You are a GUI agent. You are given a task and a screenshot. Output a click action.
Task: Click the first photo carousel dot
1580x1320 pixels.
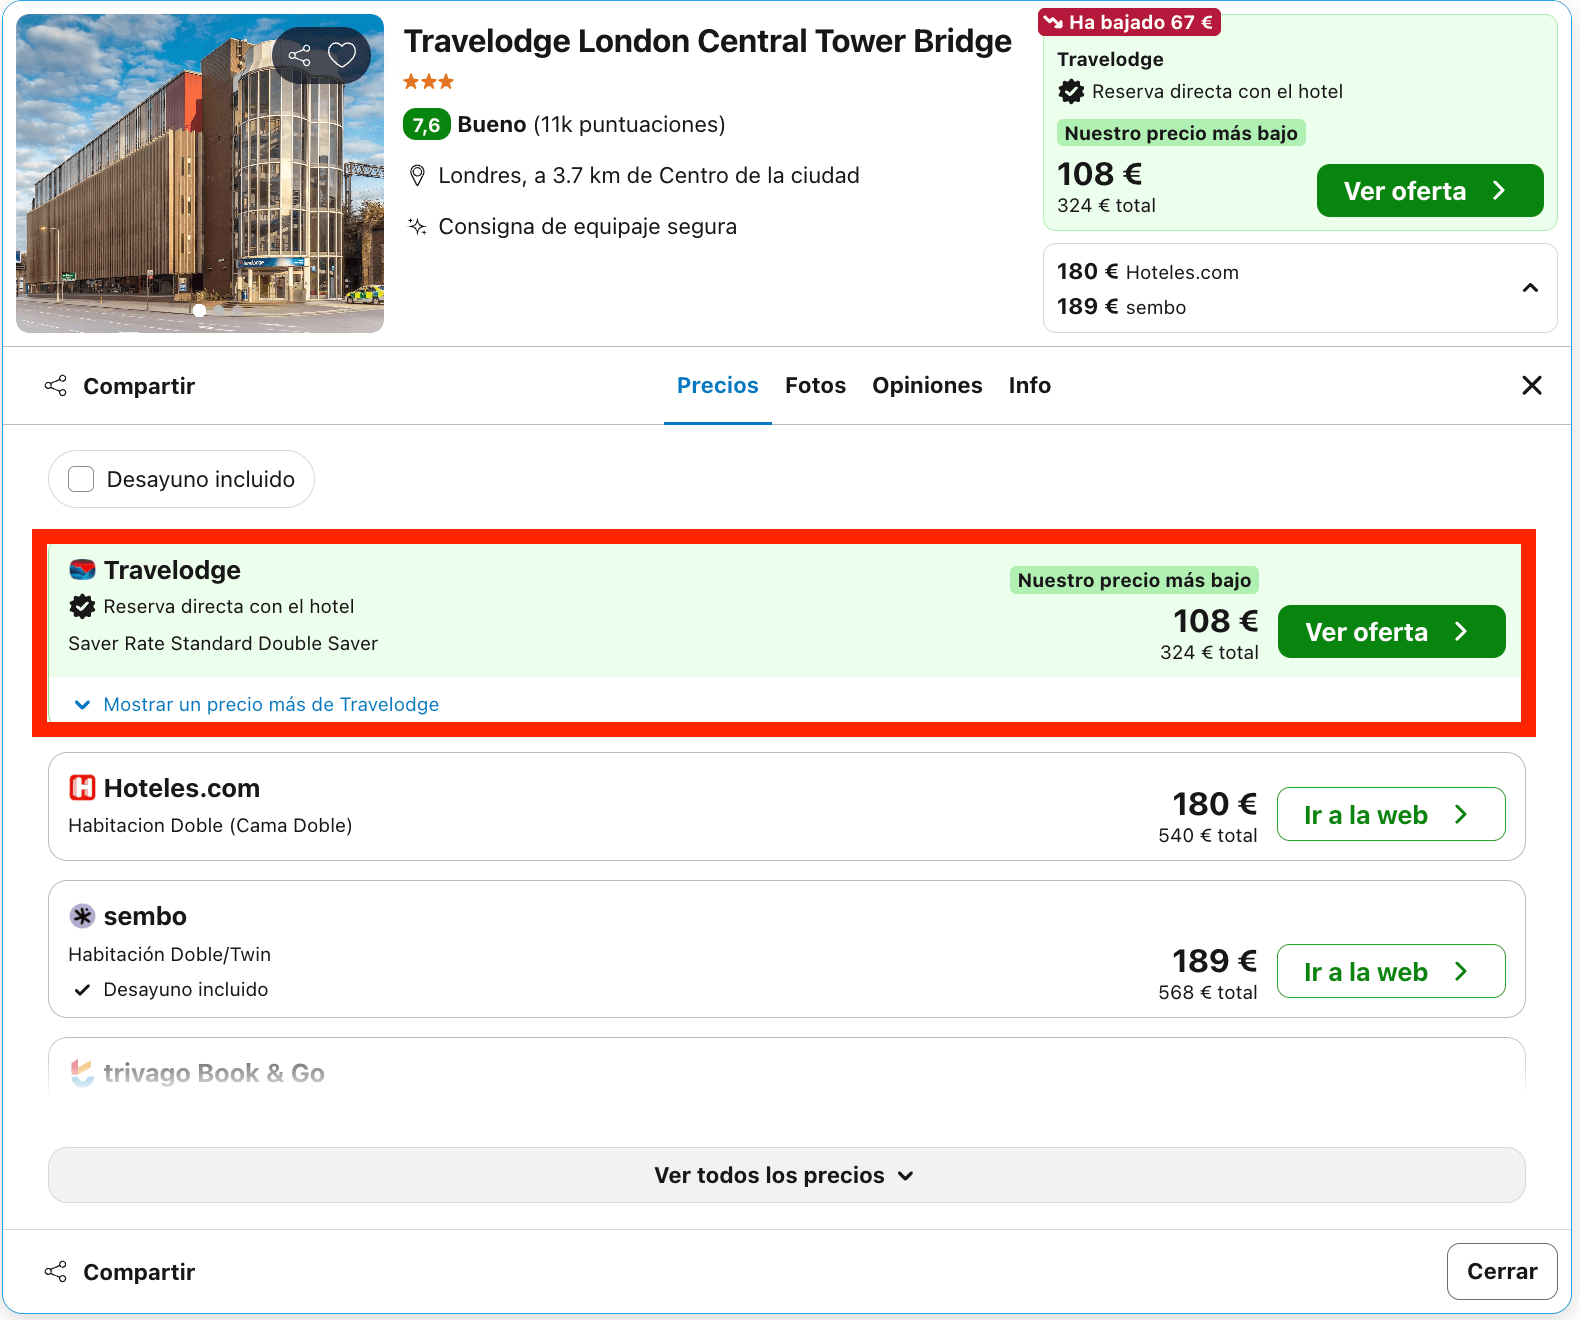(200, 311)
